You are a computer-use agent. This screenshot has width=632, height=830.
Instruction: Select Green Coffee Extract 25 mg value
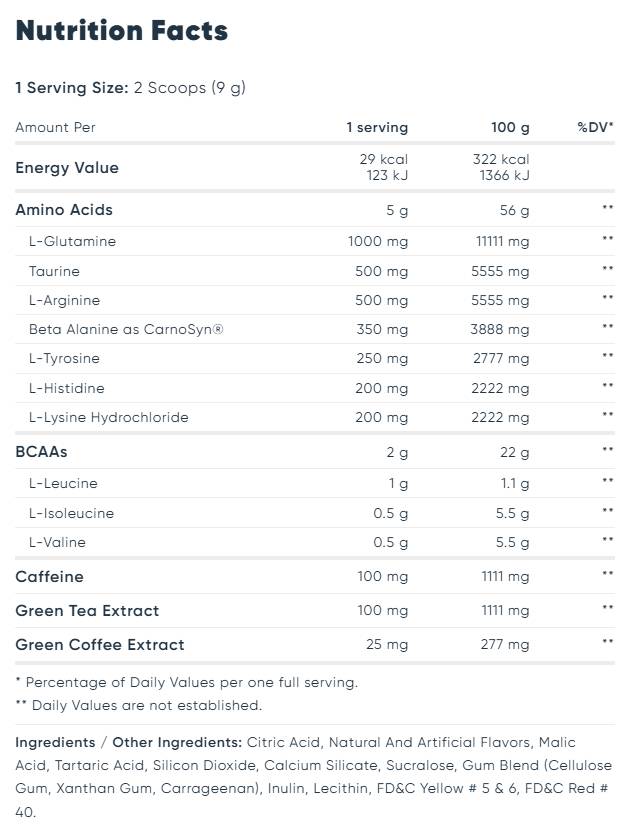[387, 645]
